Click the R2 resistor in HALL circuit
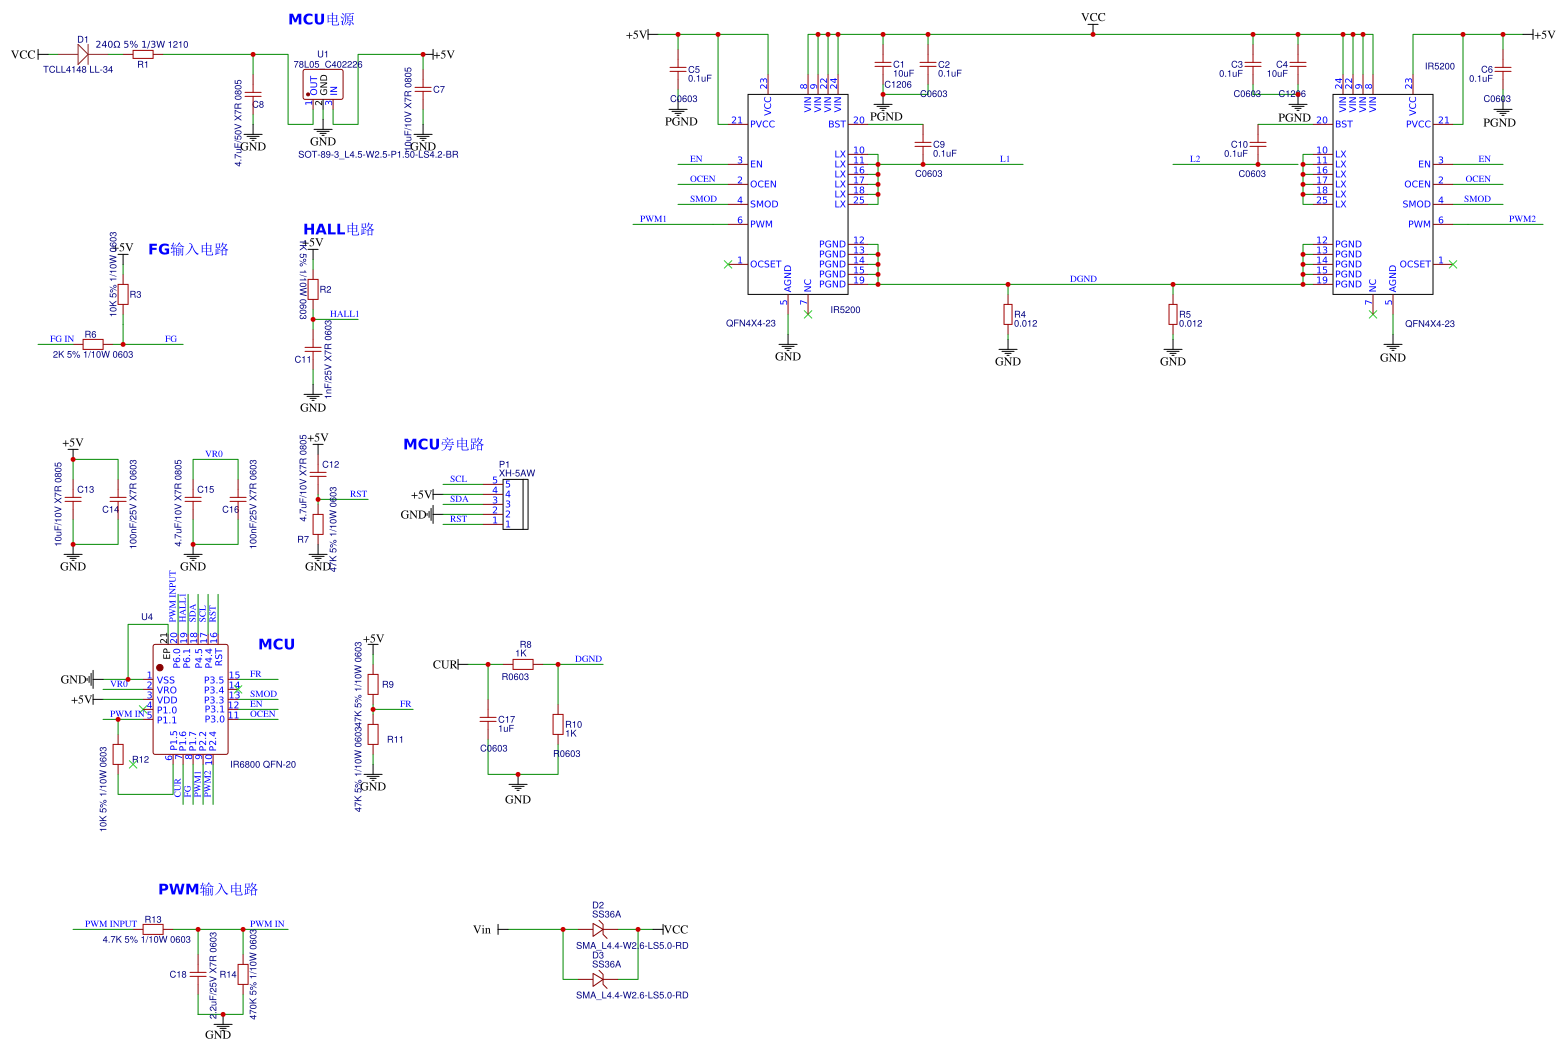The width and height of the screenshot is (1566, 1051). pyautogui.click(x=313, y=289)
